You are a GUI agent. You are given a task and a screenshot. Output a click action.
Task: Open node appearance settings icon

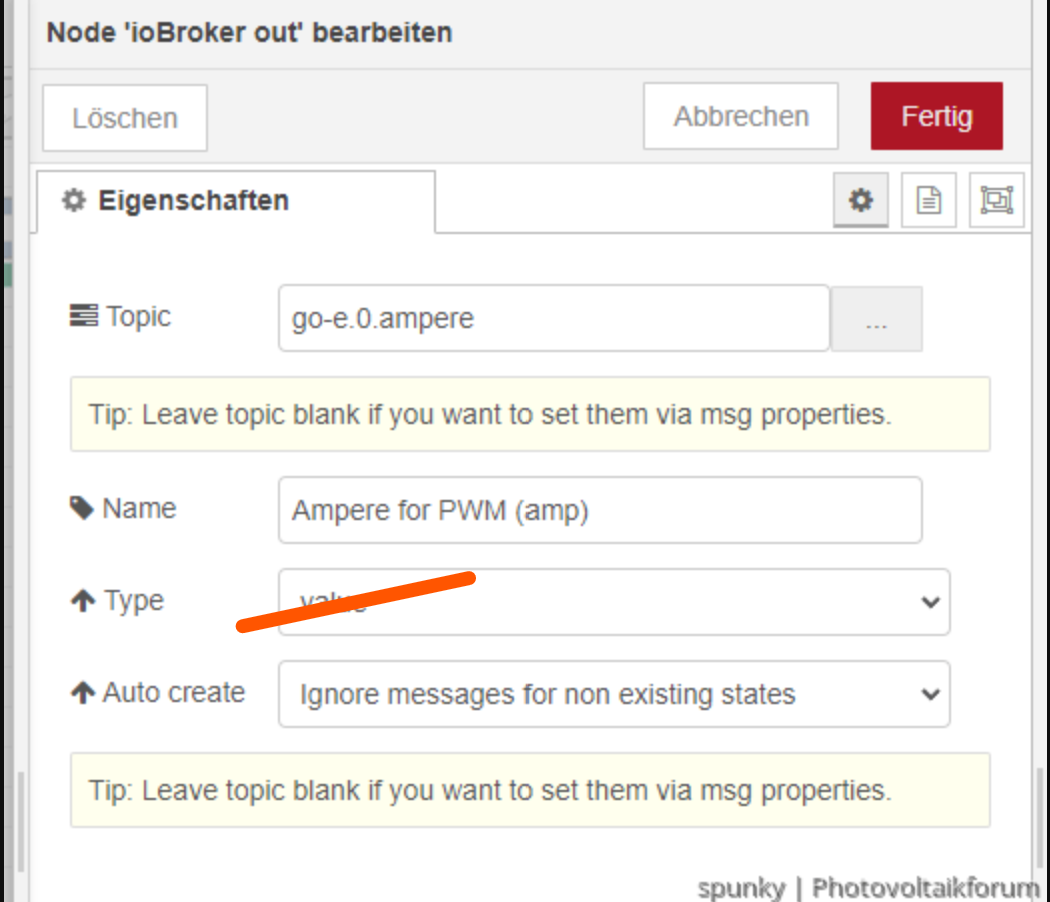pos(996,200)
